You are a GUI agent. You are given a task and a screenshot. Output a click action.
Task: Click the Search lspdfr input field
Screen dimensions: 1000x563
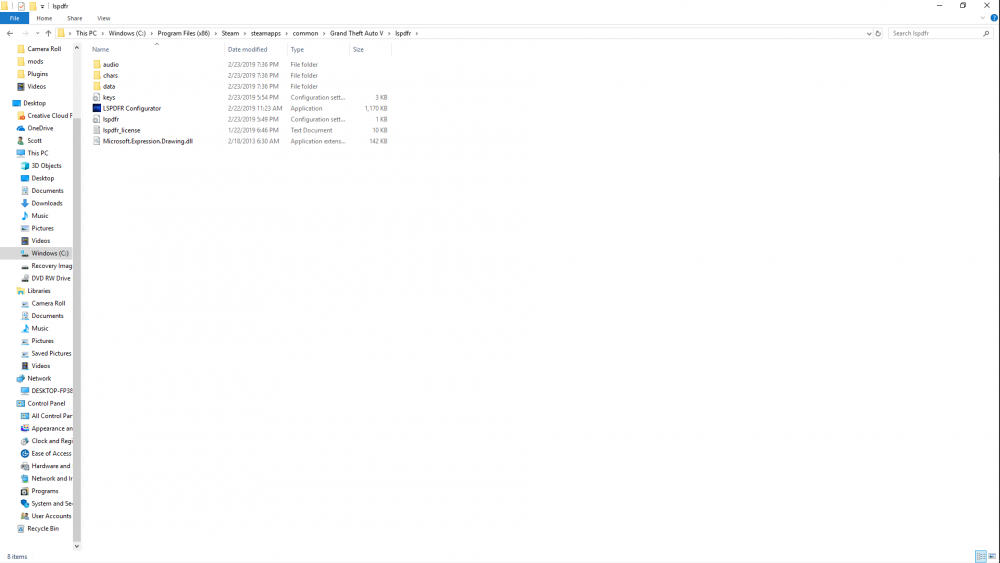point(934,33)
